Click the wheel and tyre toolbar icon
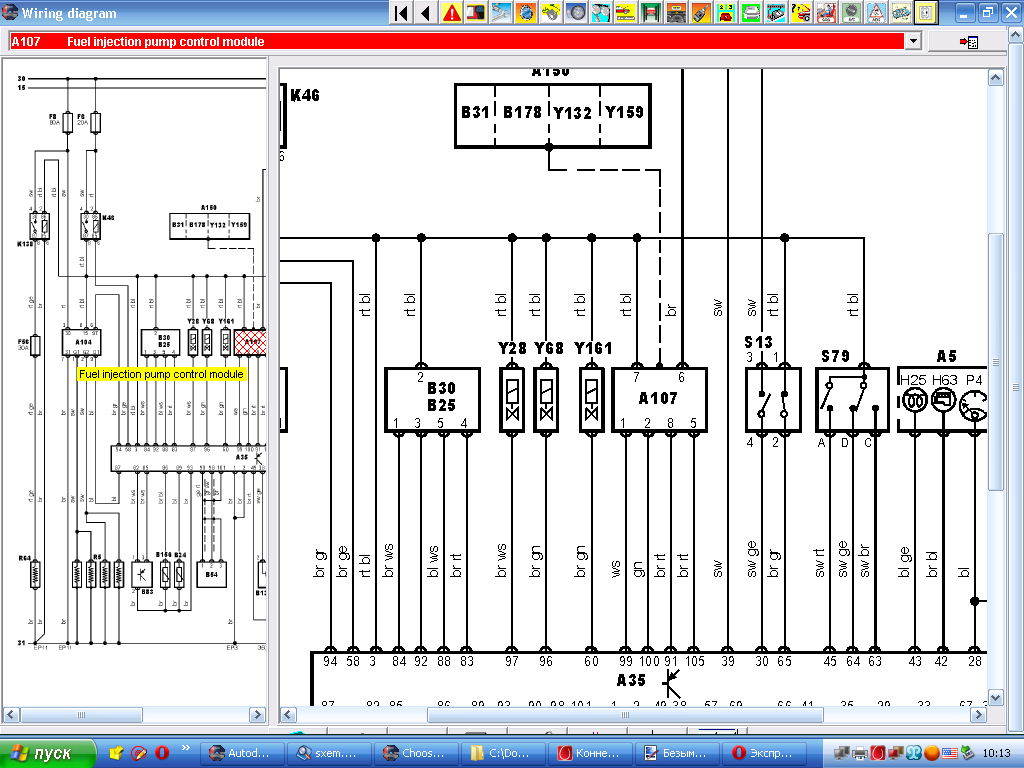 click(x=576, y=12)
